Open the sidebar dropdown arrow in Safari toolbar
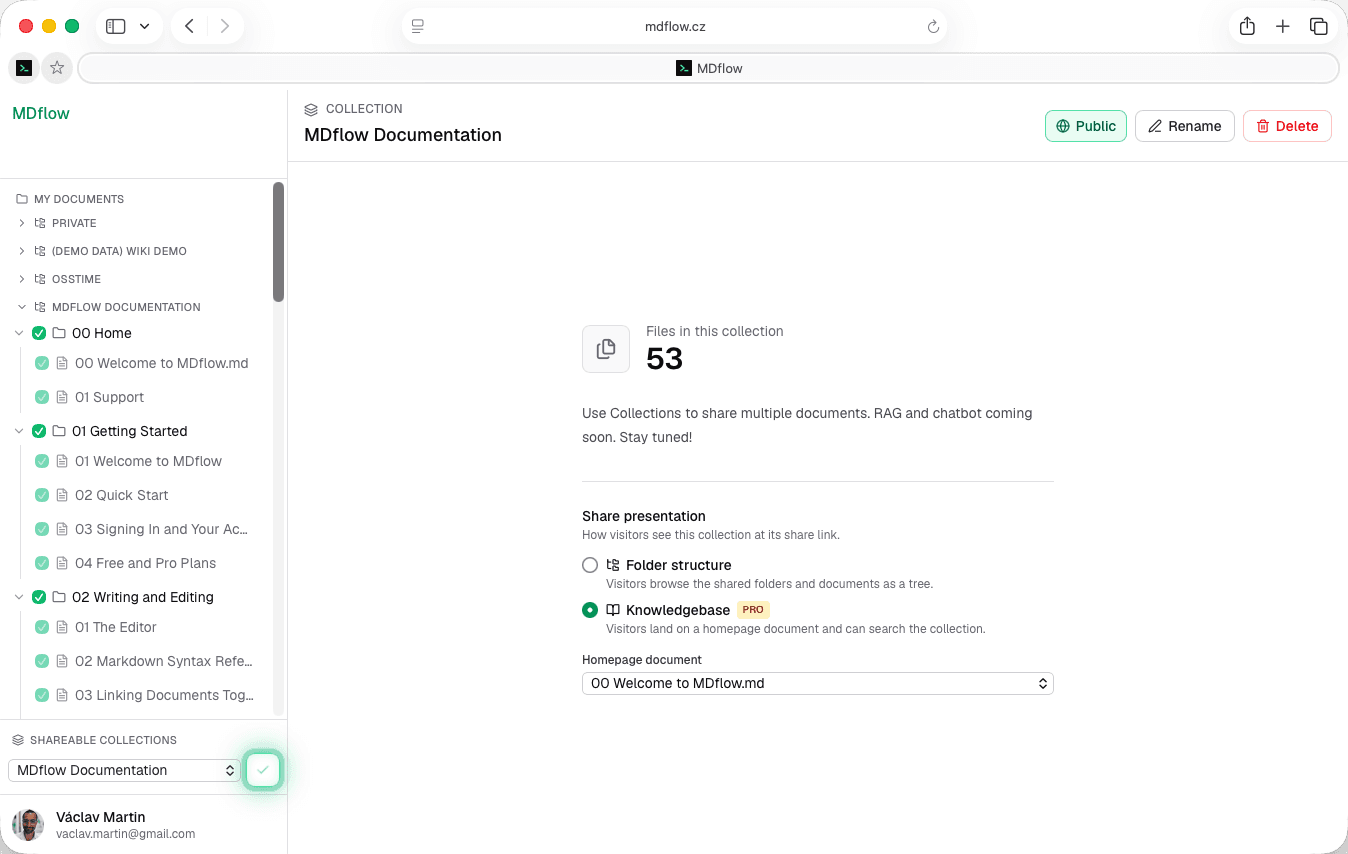1348x854 pixels. [144, 27]
